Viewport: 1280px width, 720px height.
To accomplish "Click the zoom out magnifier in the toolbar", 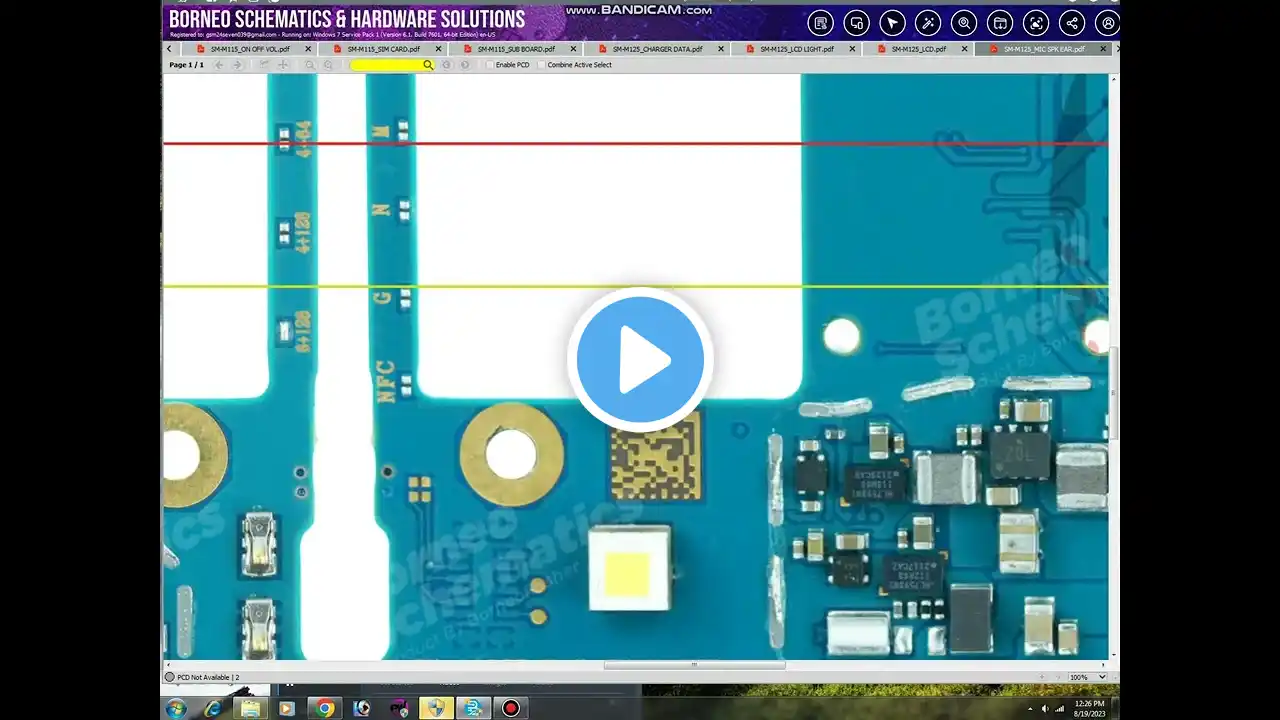I will pyautogui.click(x=310, y=65).
